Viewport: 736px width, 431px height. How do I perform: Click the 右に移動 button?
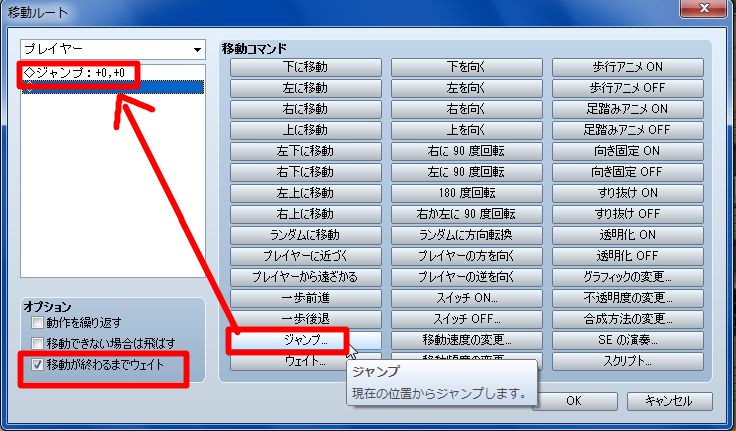tap(306, 109)
